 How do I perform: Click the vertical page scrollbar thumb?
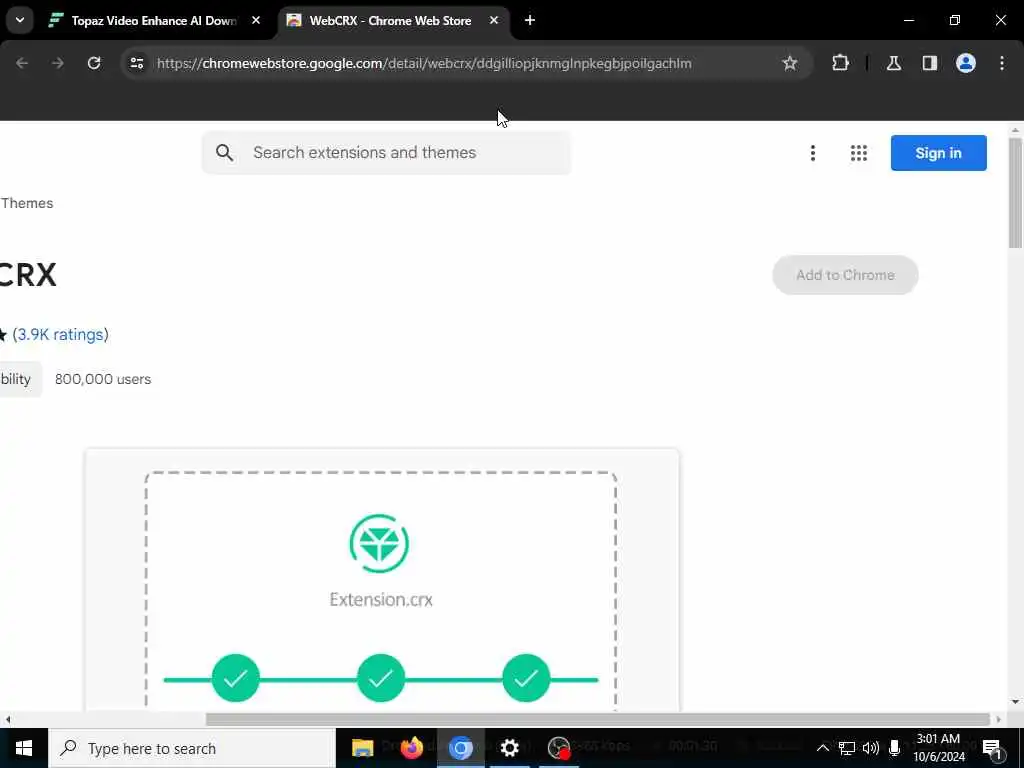point(1015,193)
